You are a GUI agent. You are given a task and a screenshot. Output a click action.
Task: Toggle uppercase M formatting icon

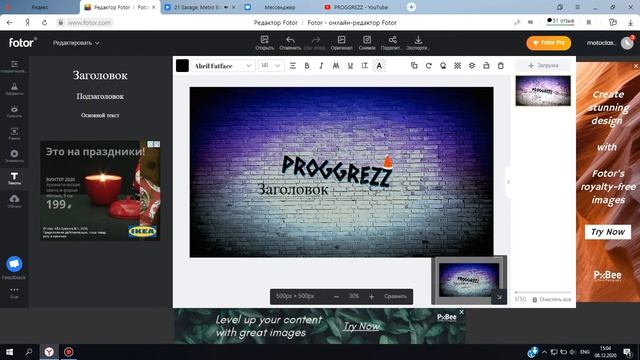tap(336, 66)
